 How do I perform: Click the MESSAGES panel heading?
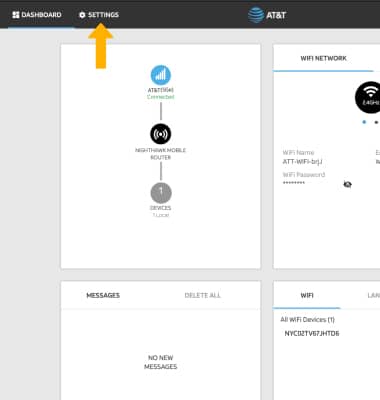point(103,295)
